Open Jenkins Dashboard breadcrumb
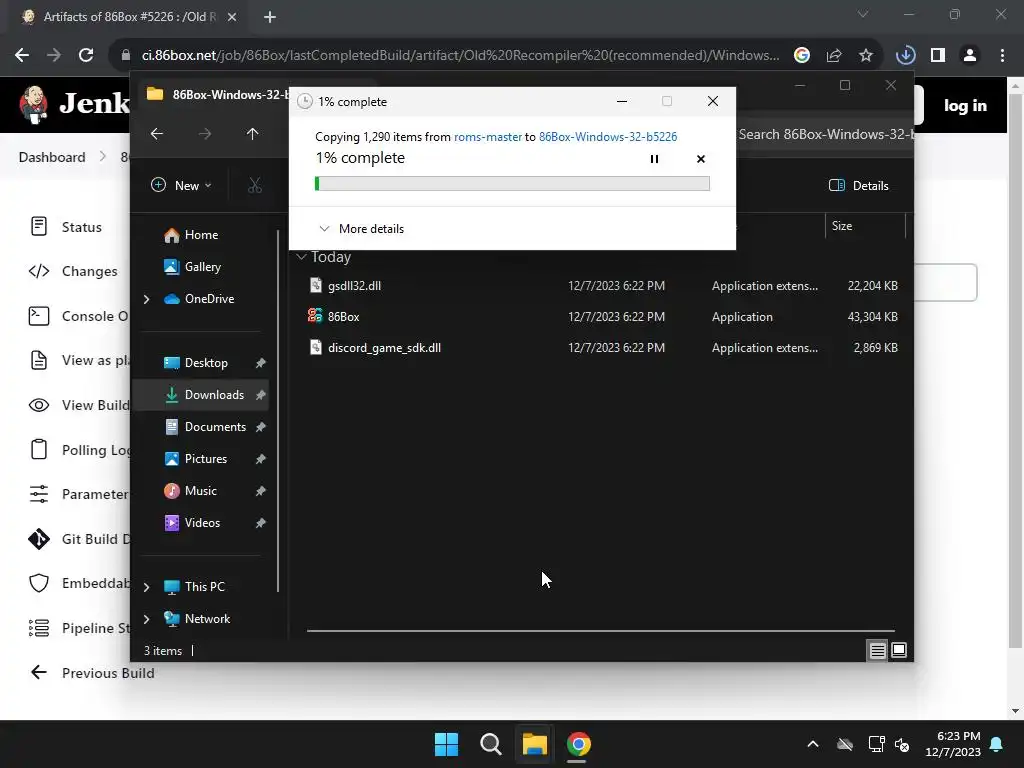 click(x=52, y=157)
